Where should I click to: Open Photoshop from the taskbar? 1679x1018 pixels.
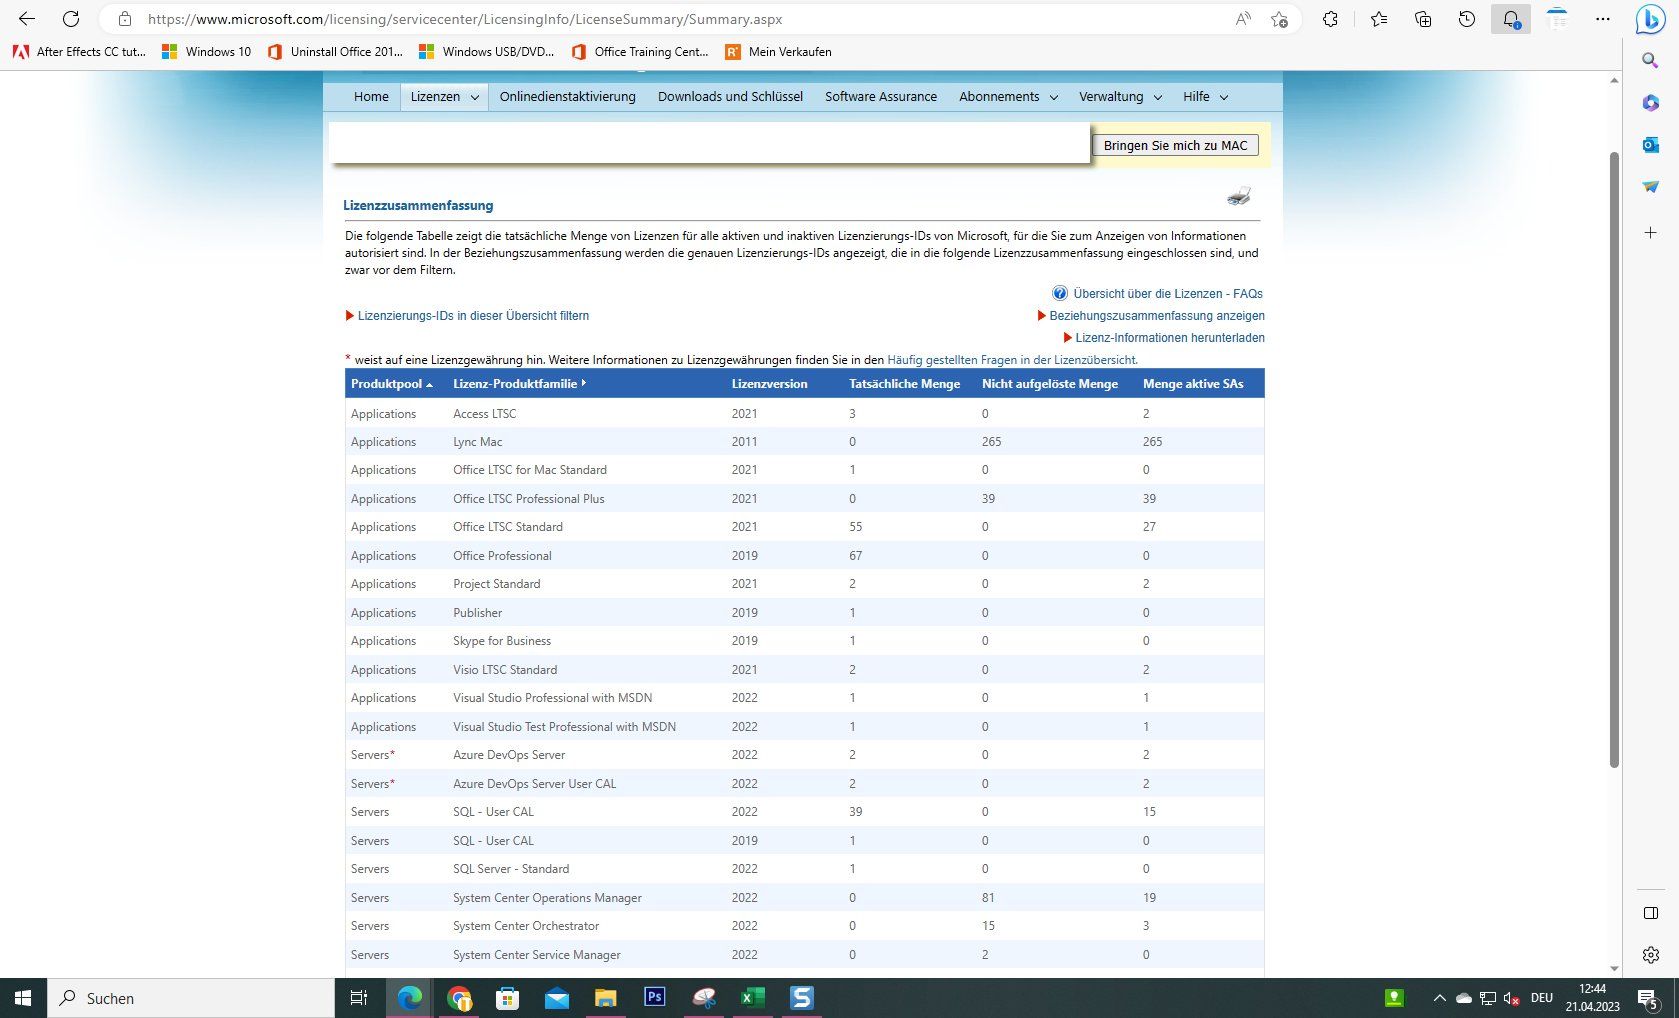click(x=655, y=997)
